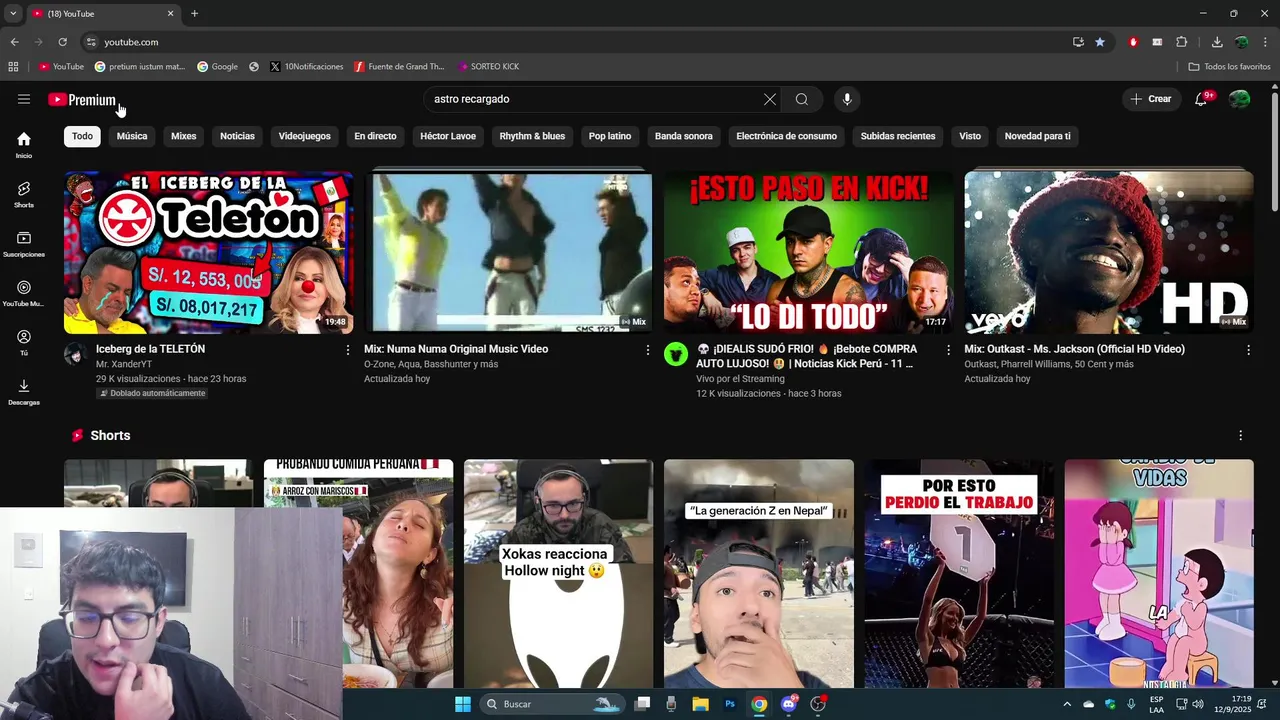Screen dimensions: 1280x720
Task: Open options for Numa Numa mix
Action: click(x=648, y=350)
